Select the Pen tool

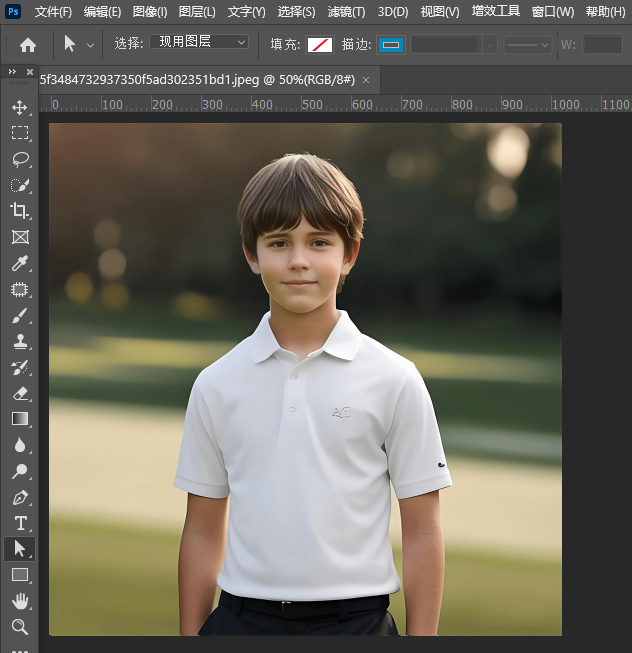[x=20, y=497]
